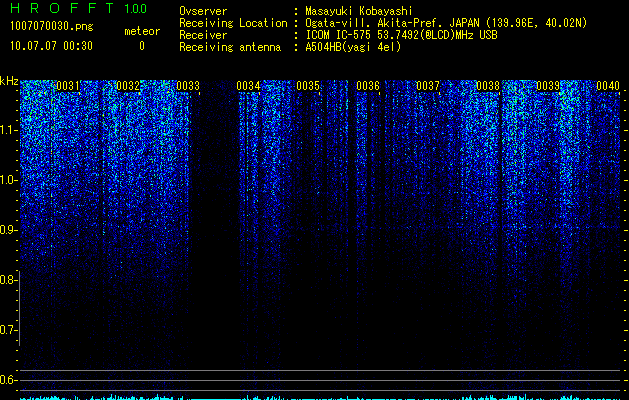The height and width of the screenshot is (400, 629).
Task: Click the Ovserver field label
Action: (203, 11)
